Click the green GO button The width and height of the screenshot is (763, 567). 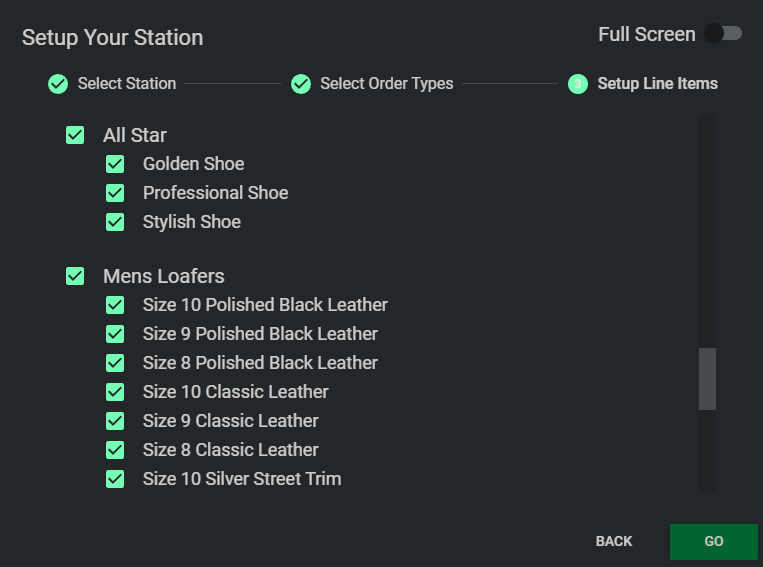pos(713,541)
